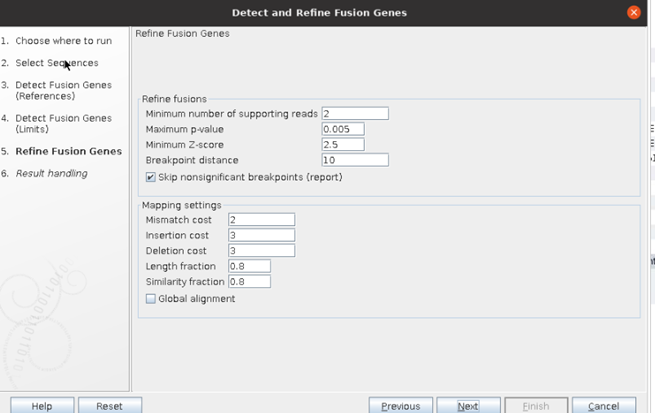Edit the Maximum p-value field

pos(343,129)
